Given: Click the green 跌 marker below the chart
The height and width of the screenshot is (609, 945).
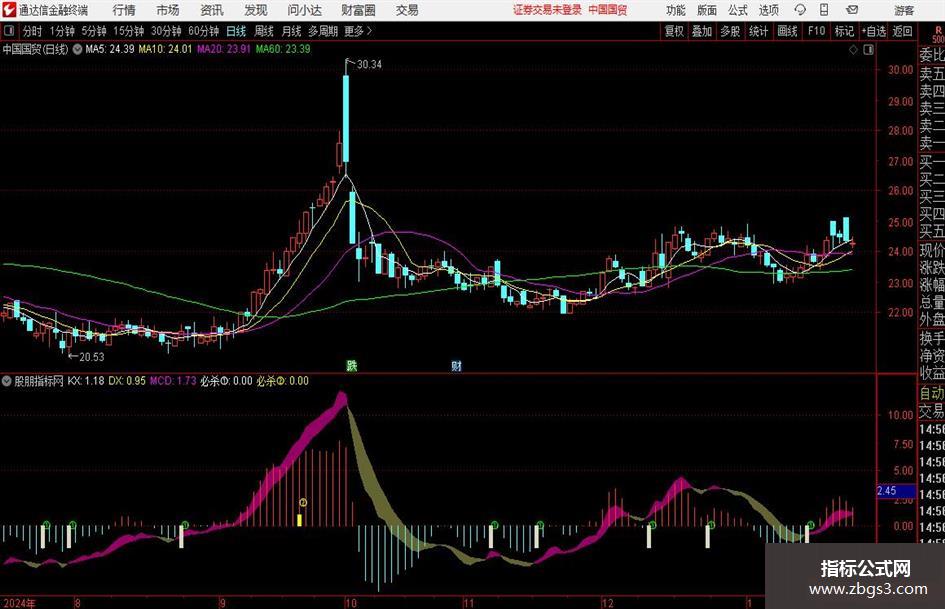Looking at the screenshot, I should click(x=351, y=365).
